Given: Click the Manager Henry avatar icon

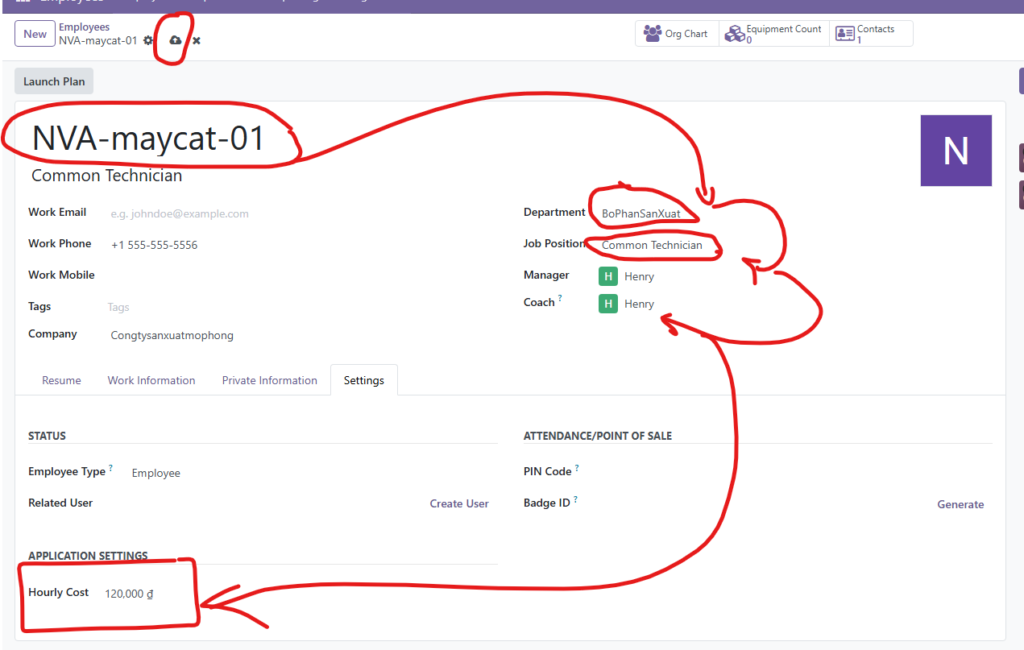Looking at the screenshot, I should (x=608, y=276).
